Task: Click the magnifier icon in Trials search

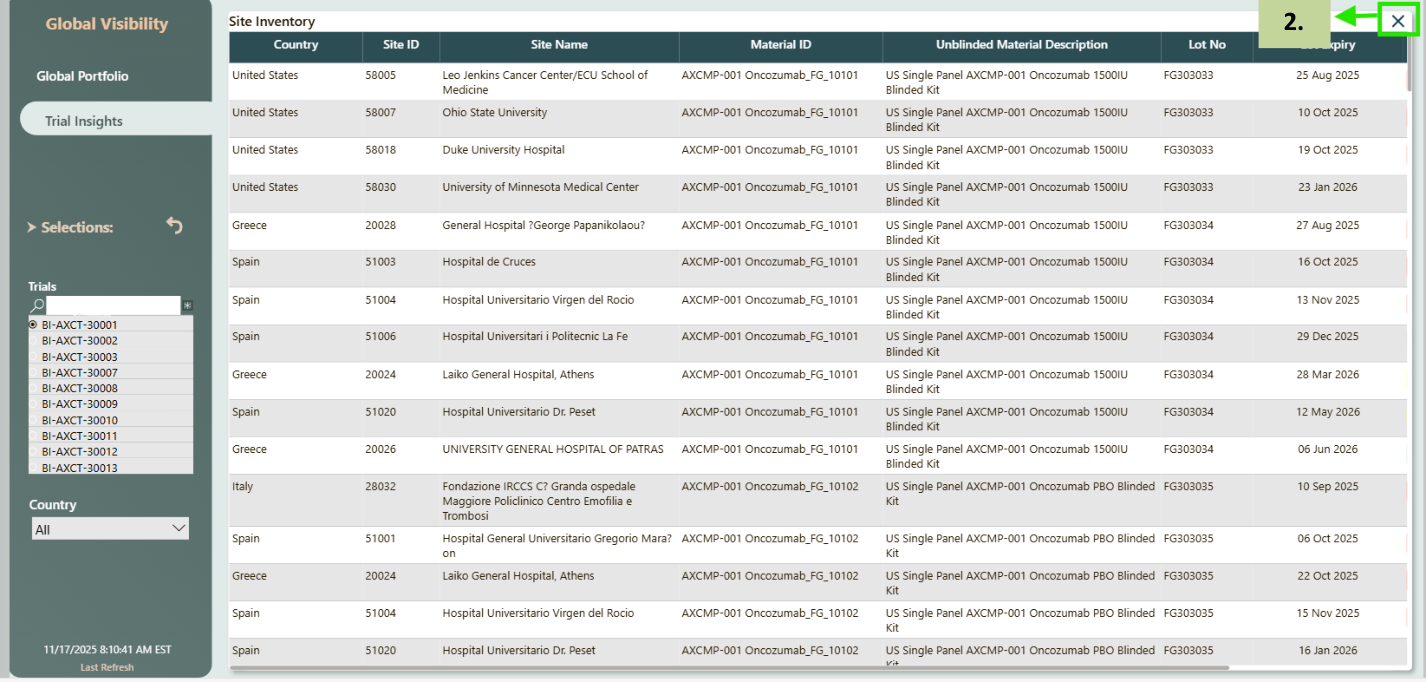Action: [37, 306]
